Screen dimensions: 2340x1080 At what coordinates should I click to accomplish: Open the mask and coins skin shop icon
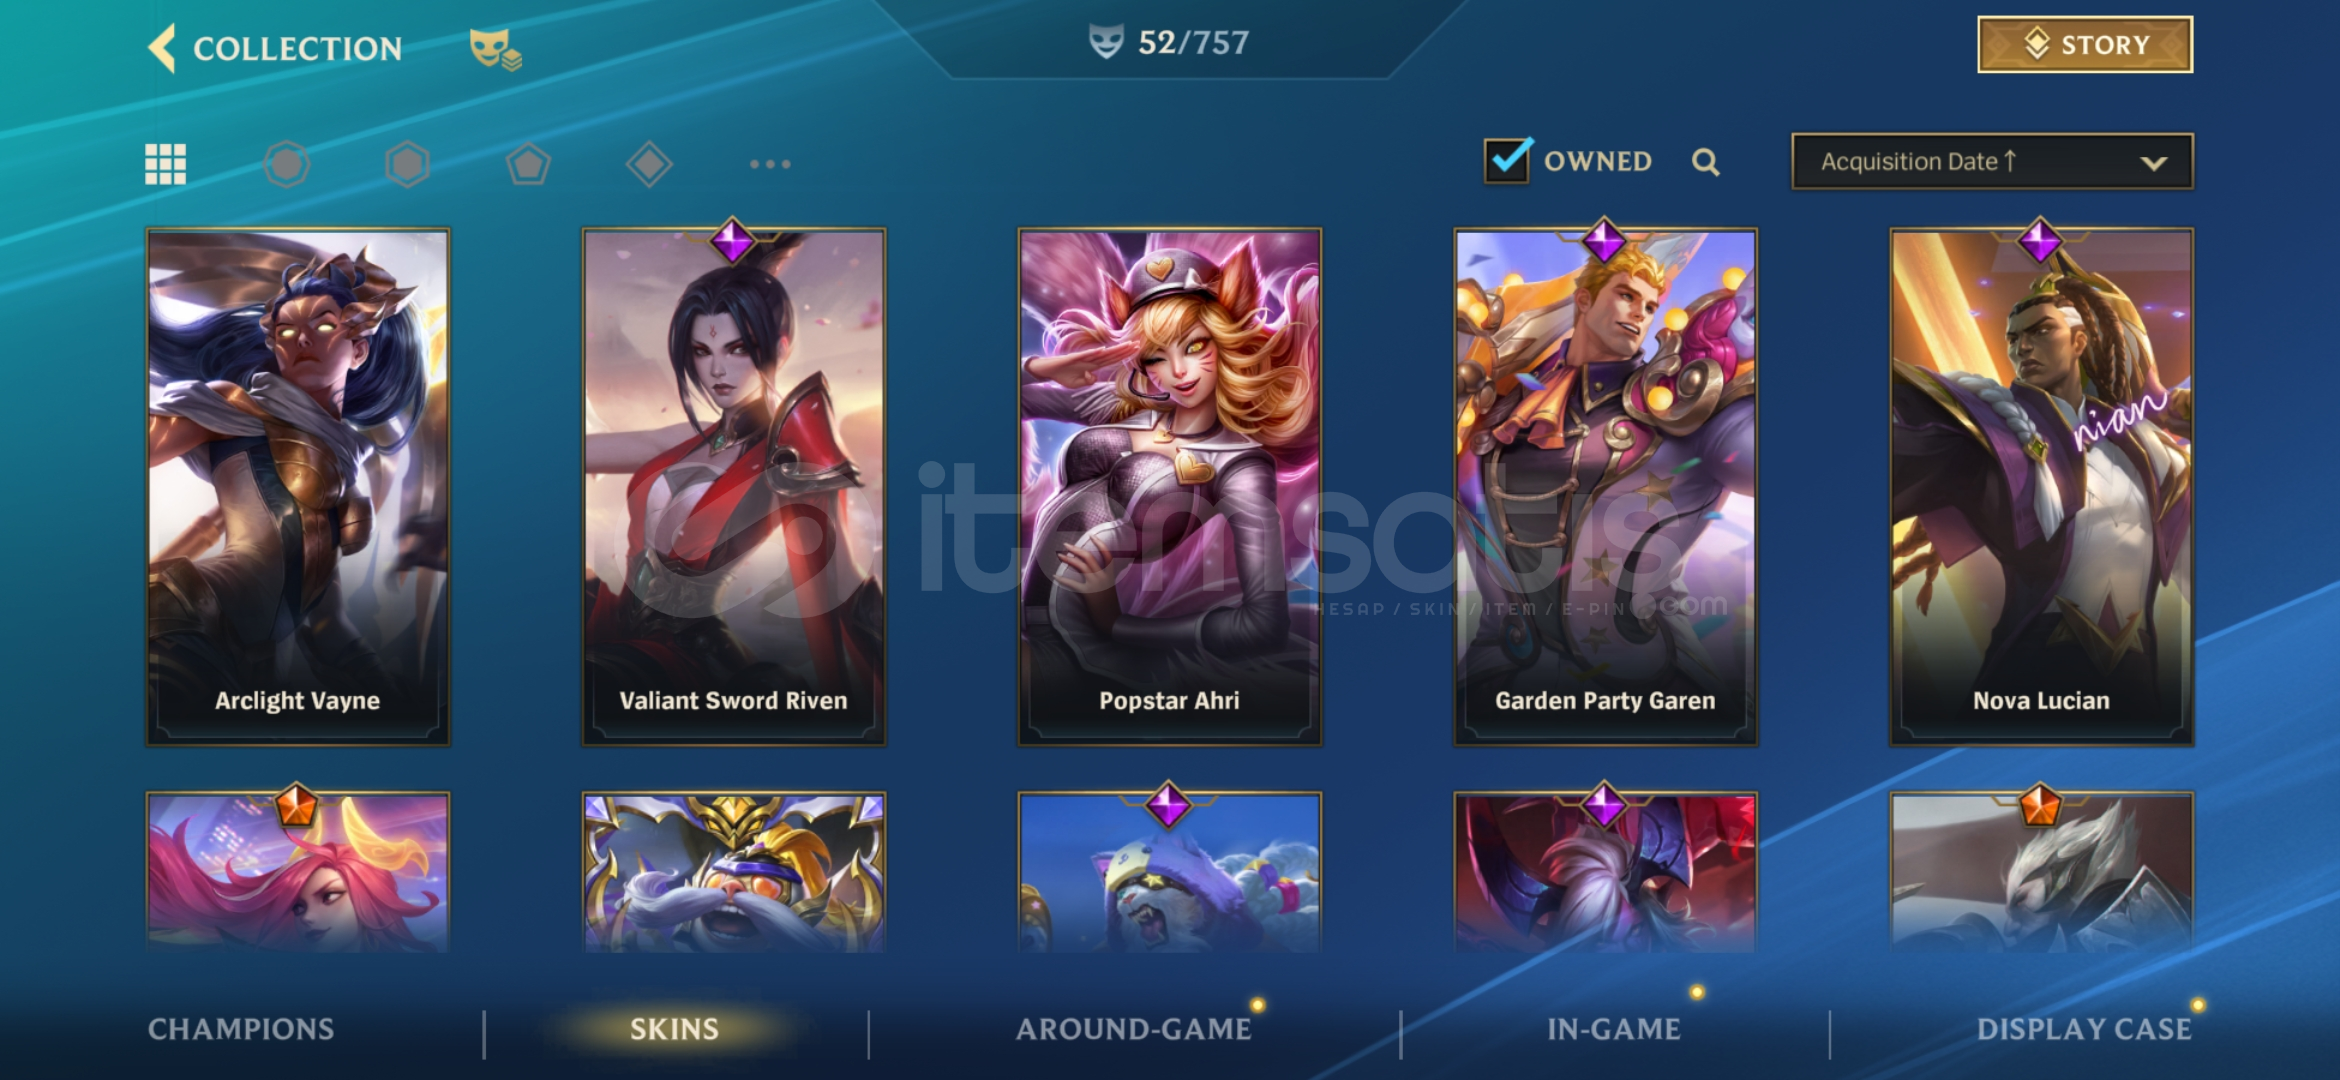[495, 49]
